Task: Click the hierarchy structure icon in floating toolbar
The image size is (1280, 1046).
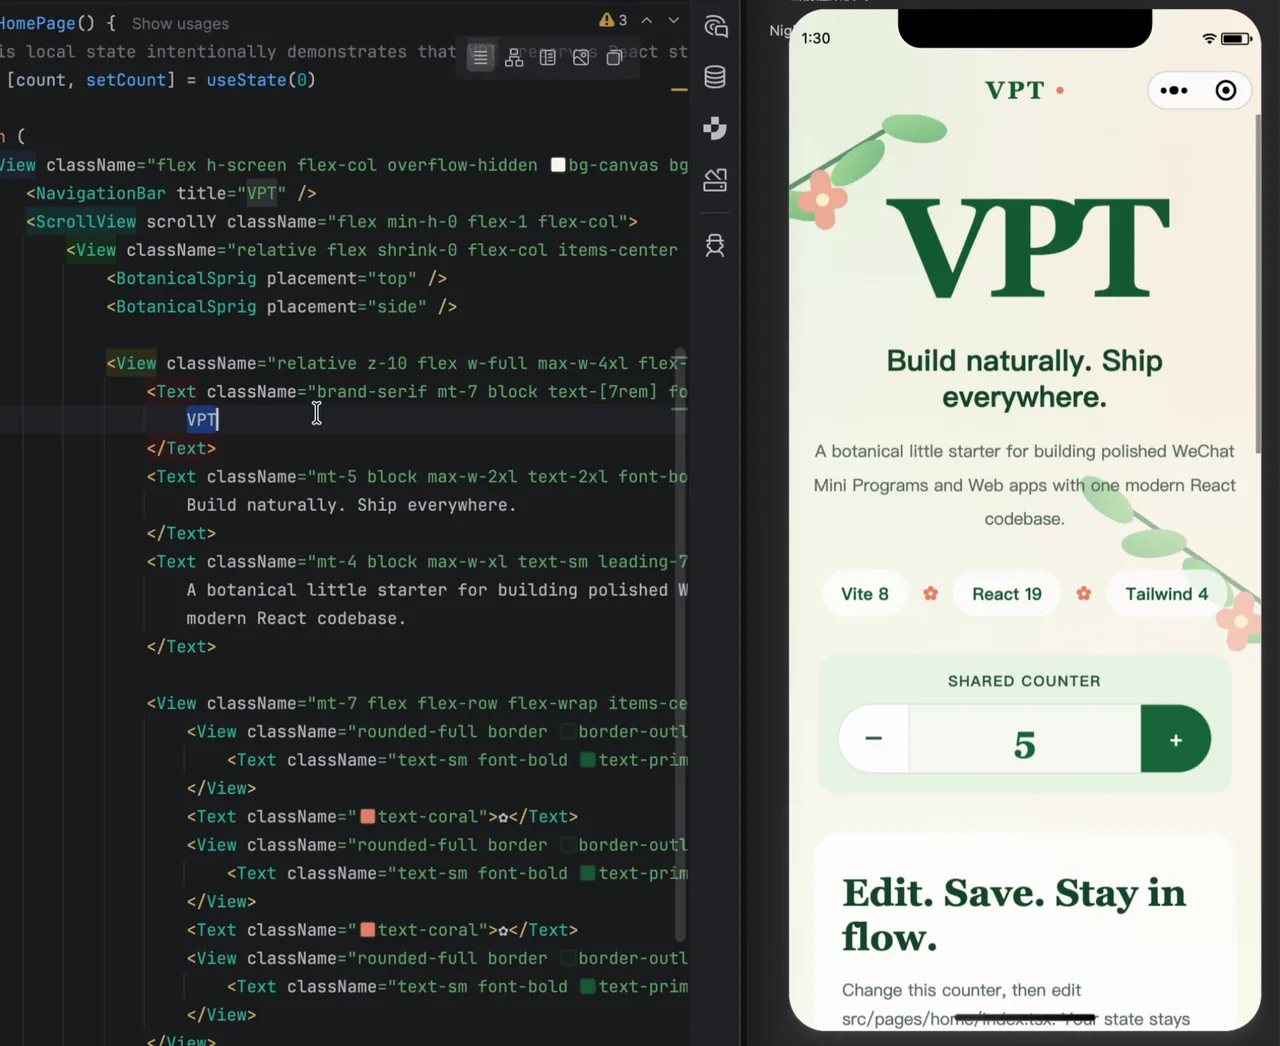Action: tap(514, 58)
